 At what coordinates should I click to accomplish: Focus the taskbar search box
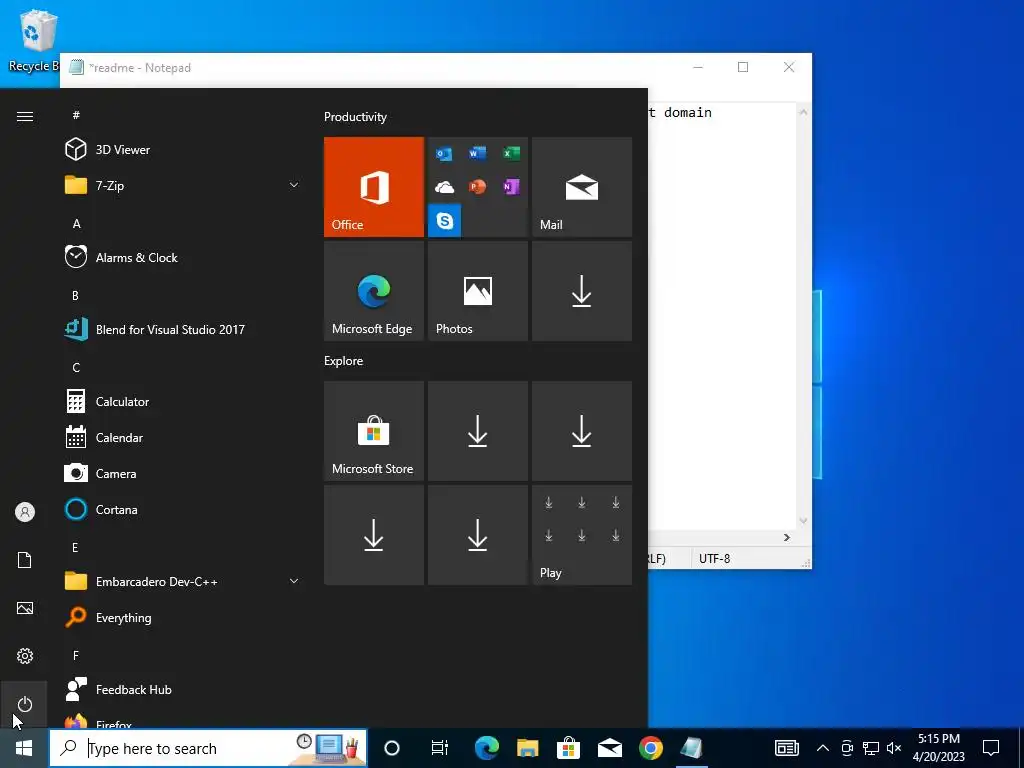coord(208,748)
